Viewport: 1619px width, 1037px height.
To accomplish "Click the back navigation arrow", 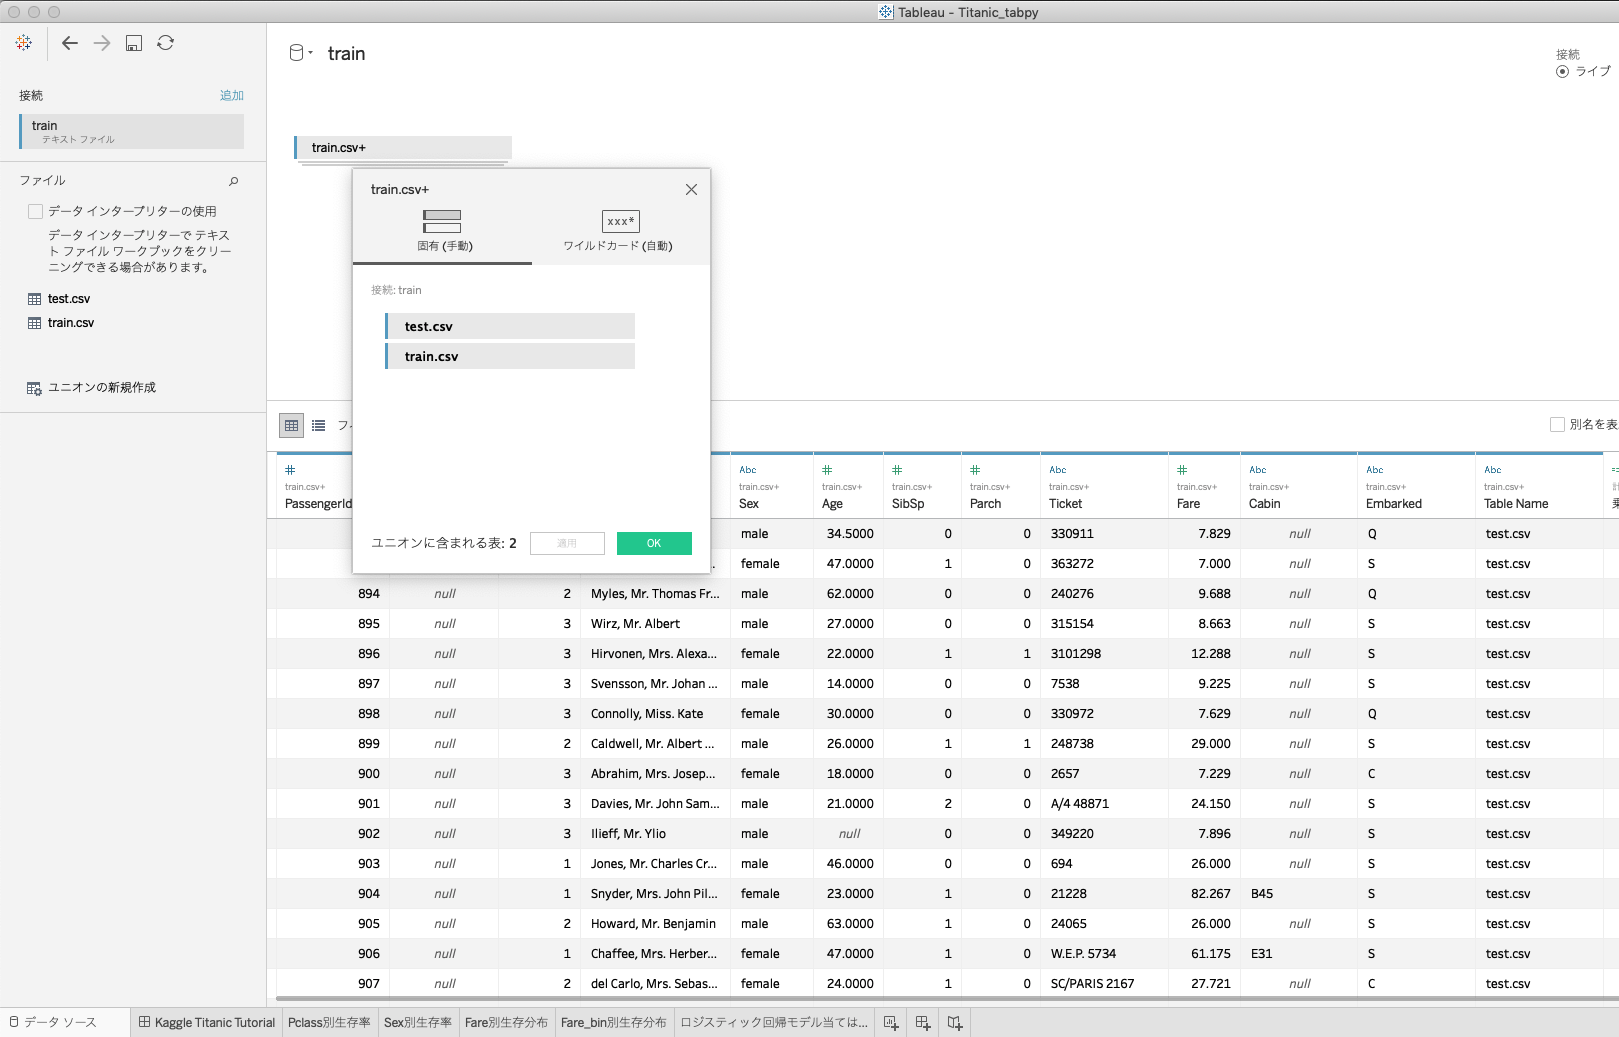I will point(69,43).
